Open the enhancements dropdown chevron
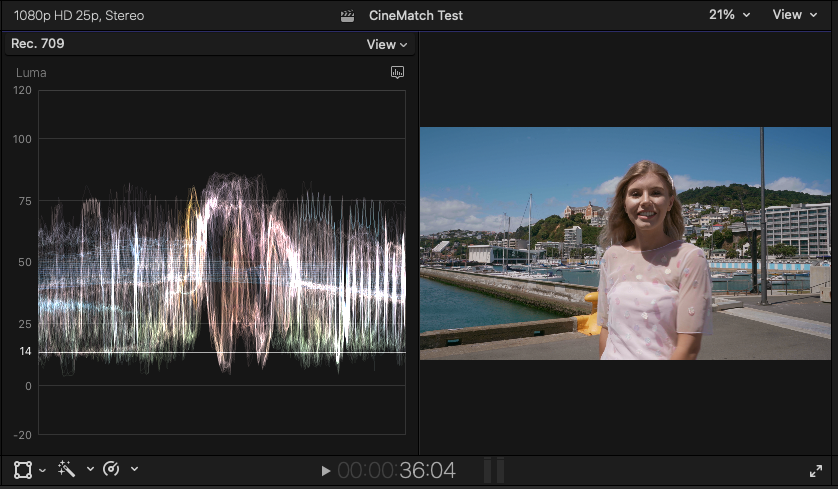 pyautogui.click(x=90, y=470)
